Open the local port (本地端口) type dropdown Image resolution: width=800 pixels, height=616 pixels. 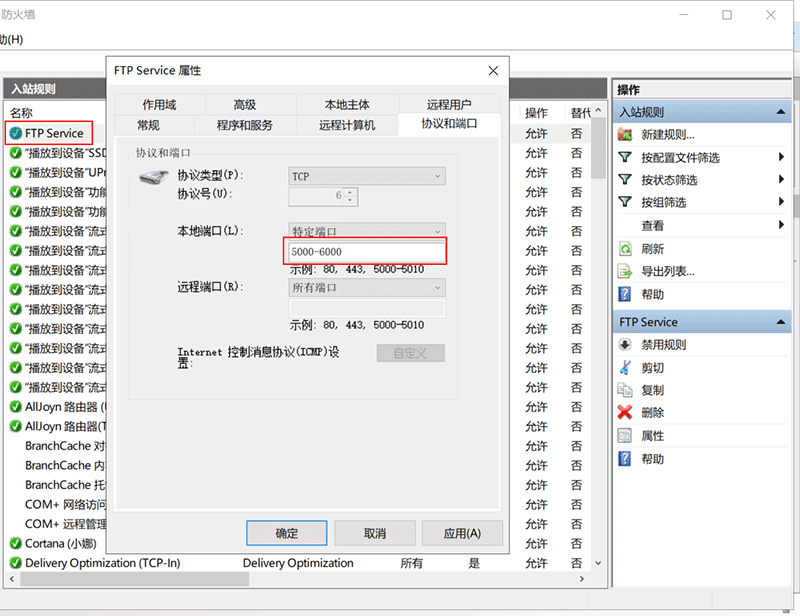pos(367,230)
